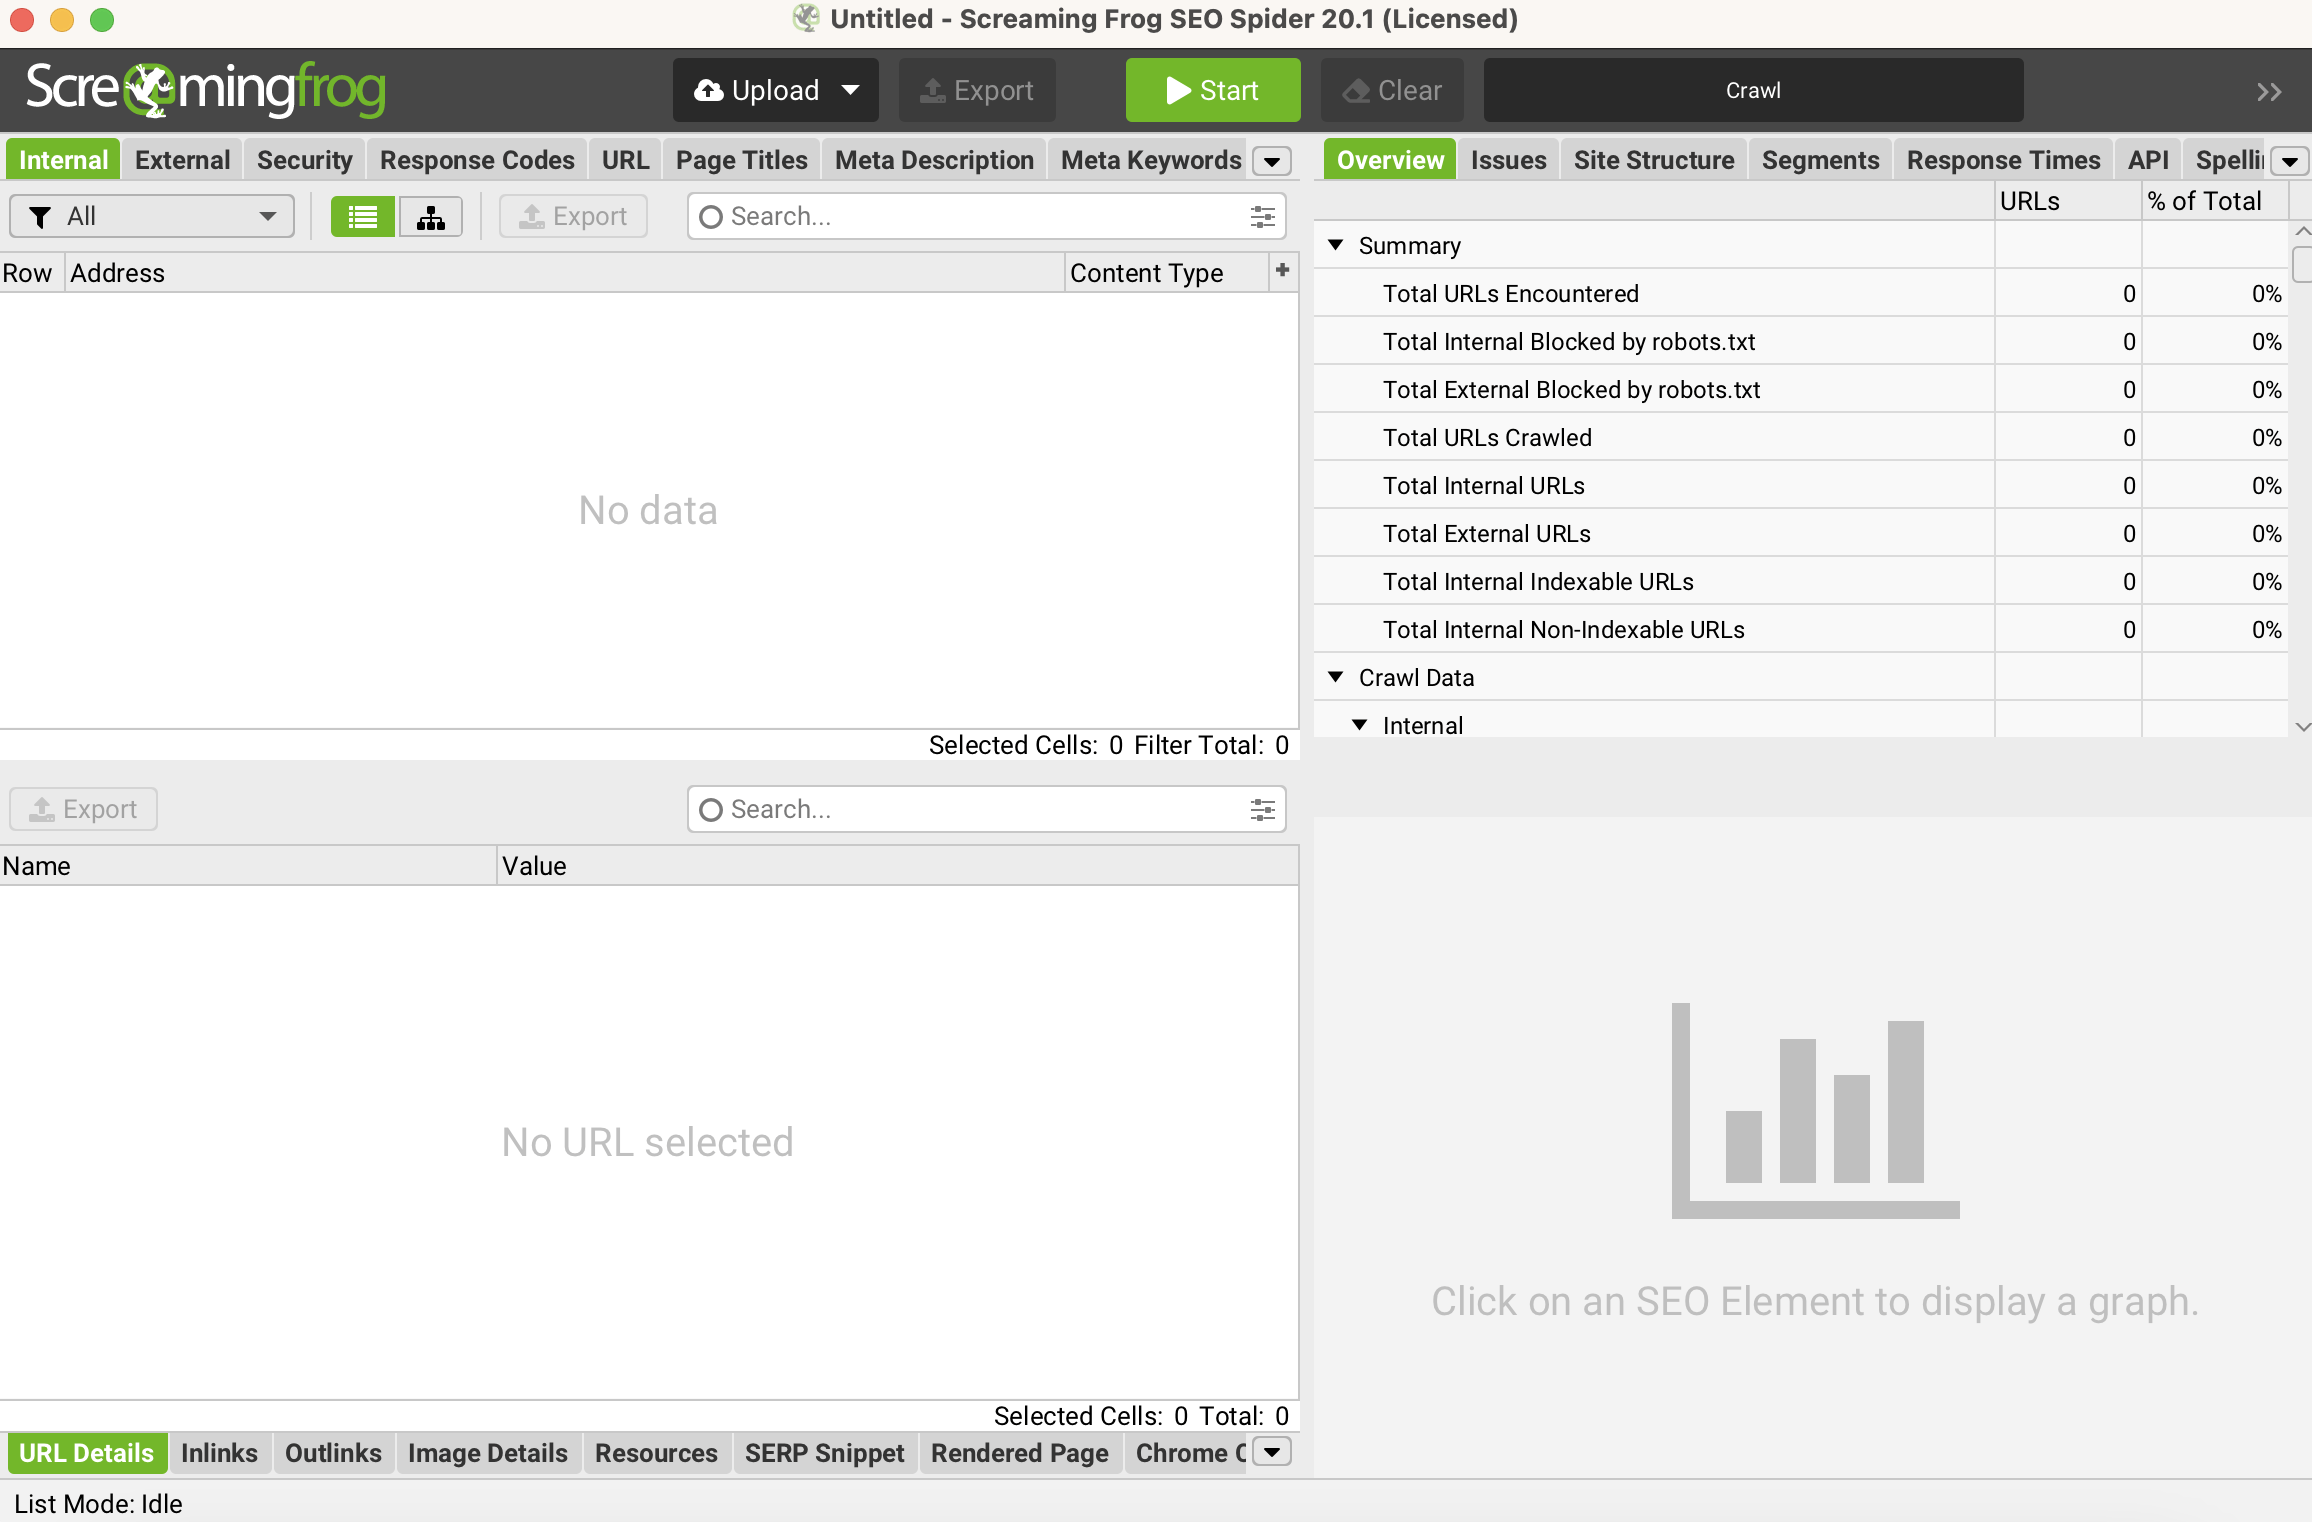The width and height of the screenshot is (2312, 1522).
Task: Click the Row column header
Action: (32, 273)
